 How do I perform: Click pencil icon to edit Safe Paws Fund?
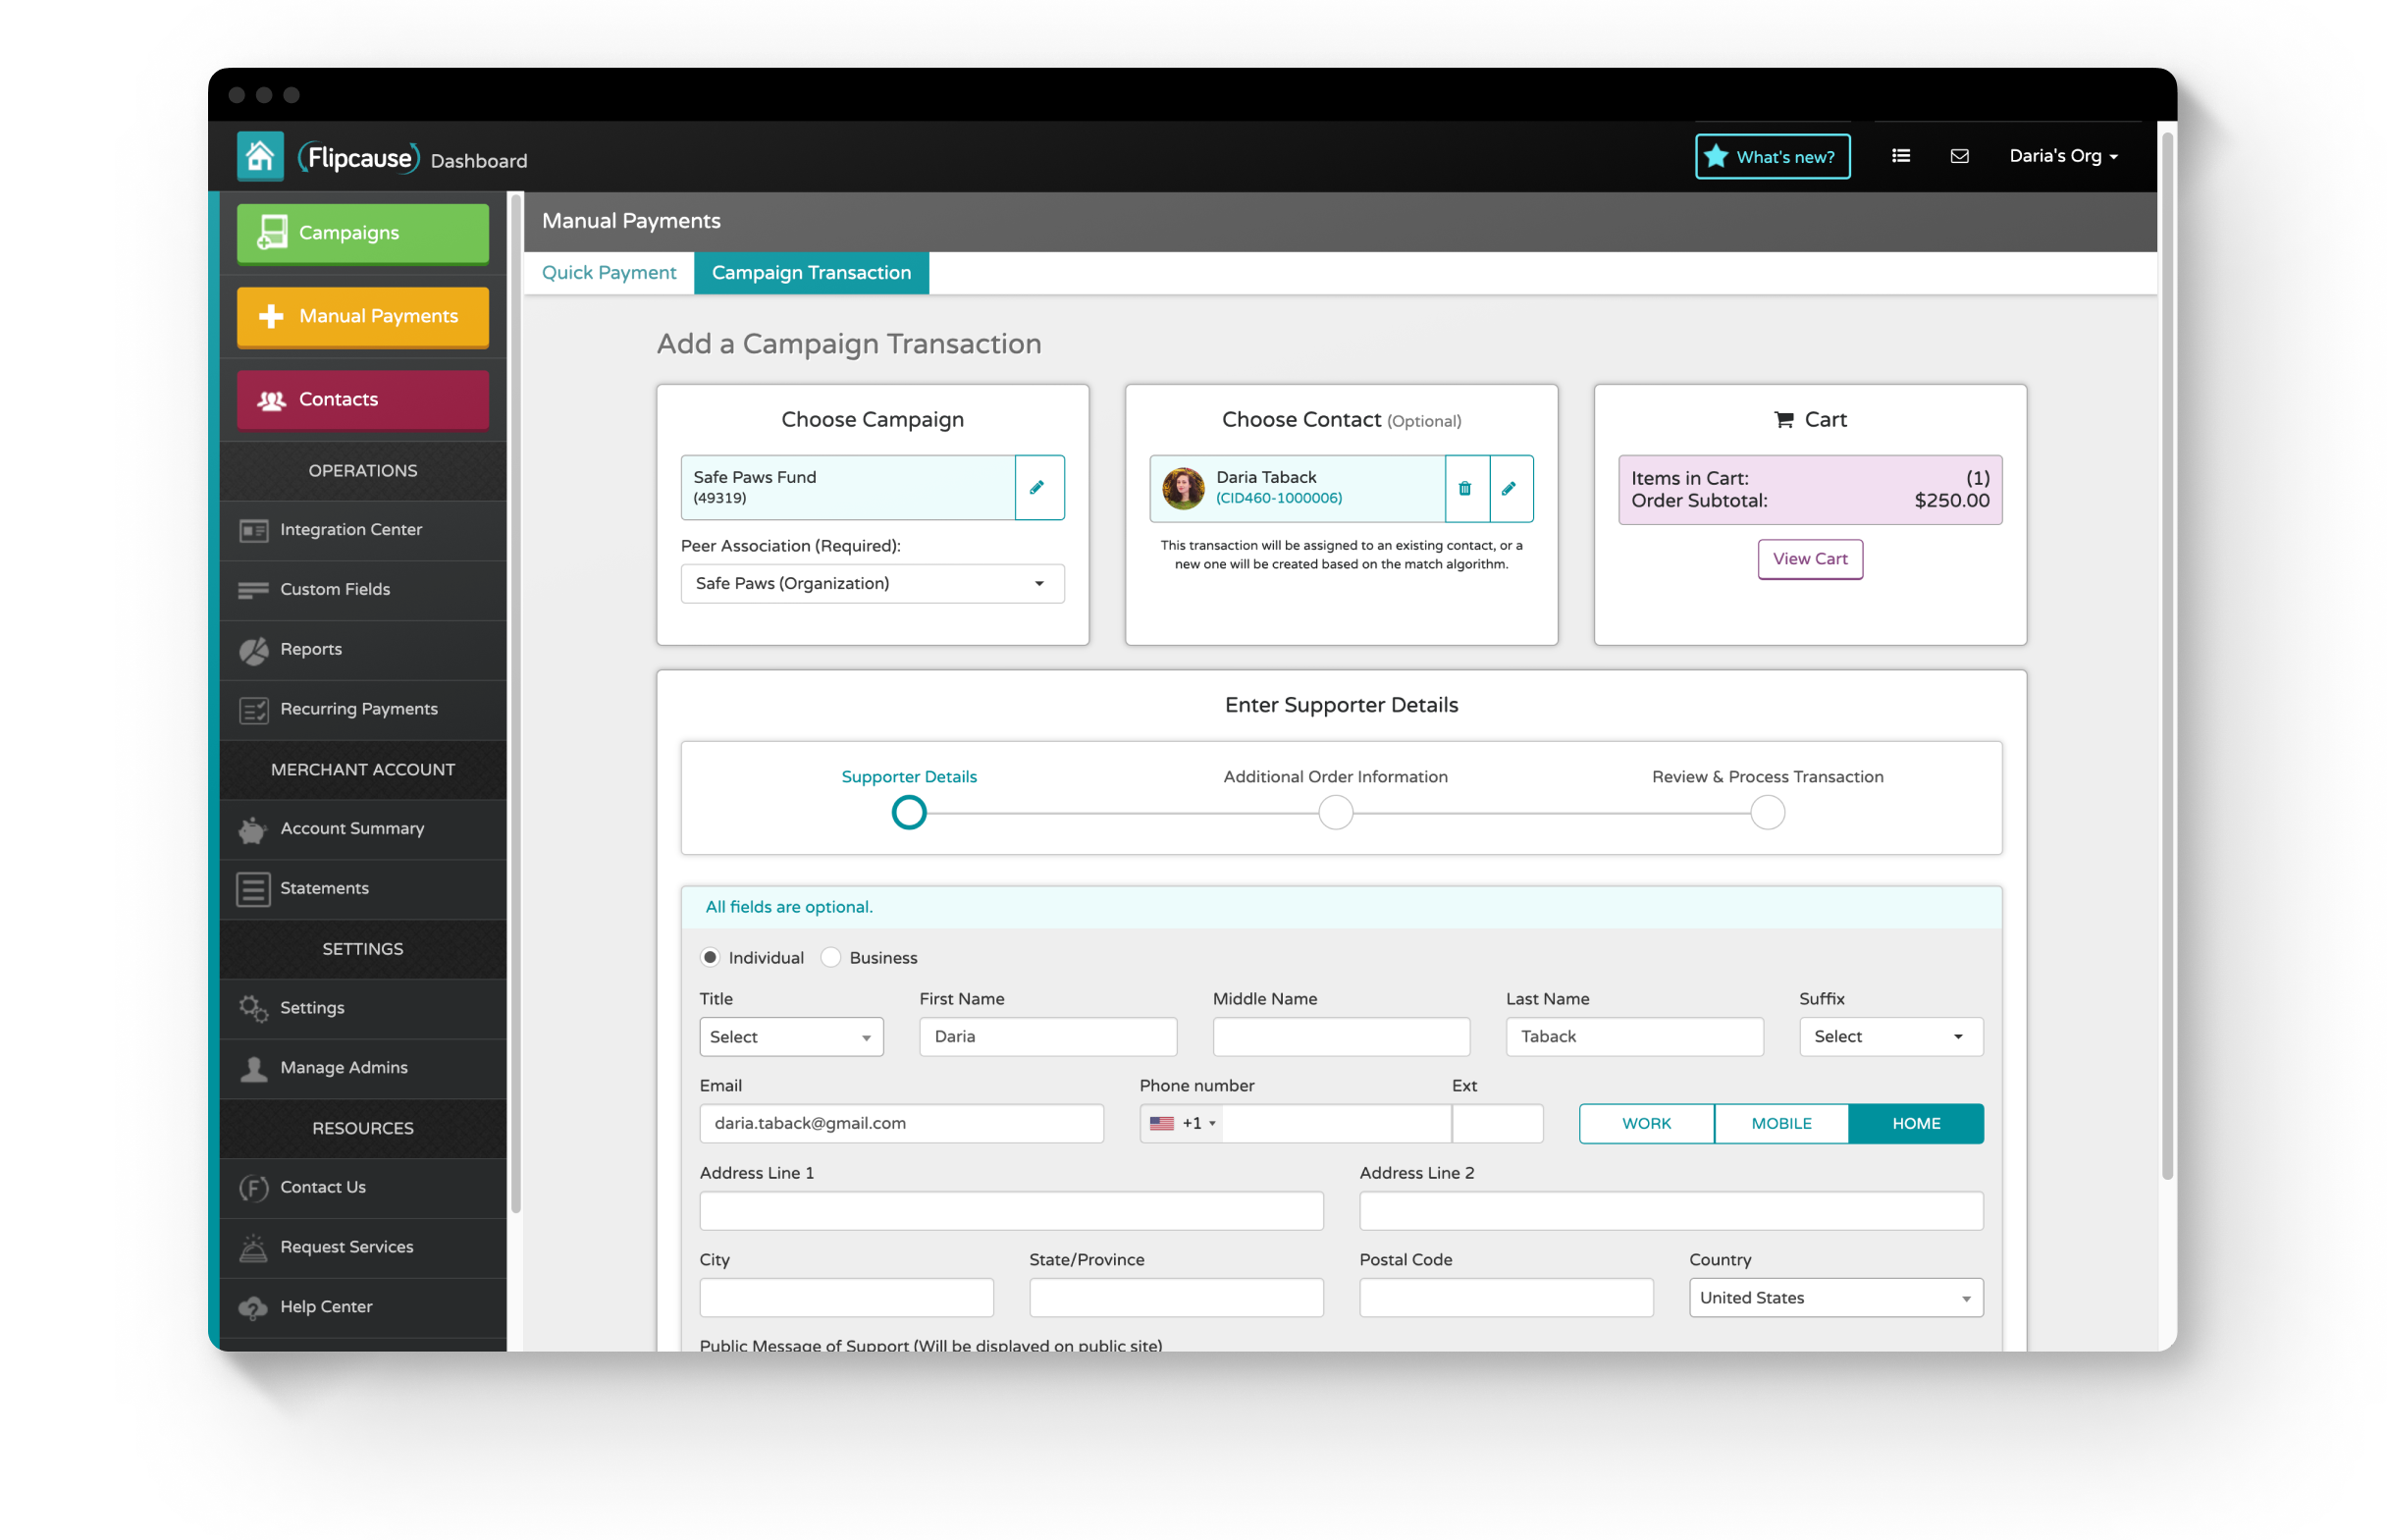[x=1037, y=488]
